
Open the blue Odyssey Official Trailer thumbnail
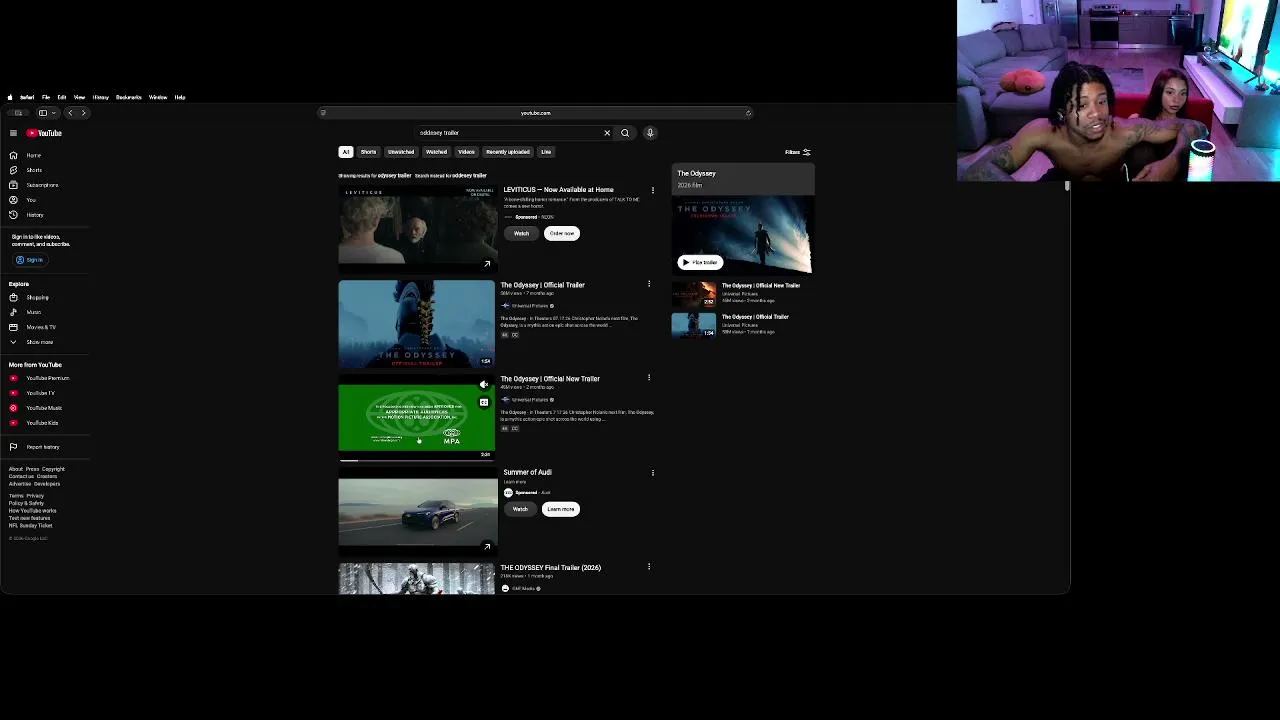pyautogui.click(x=416, y=324)
